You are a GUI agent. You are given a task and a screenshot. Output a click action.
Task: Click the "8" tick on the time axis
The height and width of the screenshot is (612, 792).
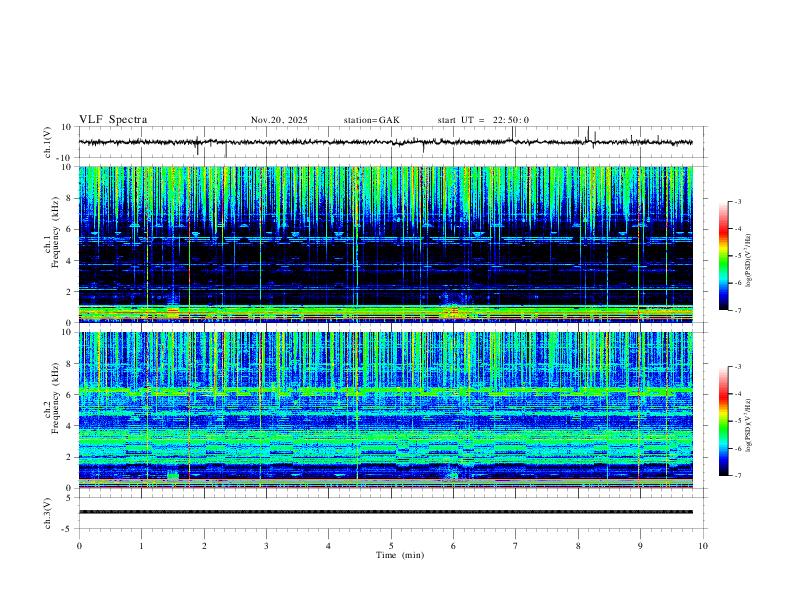coord(578,546)
